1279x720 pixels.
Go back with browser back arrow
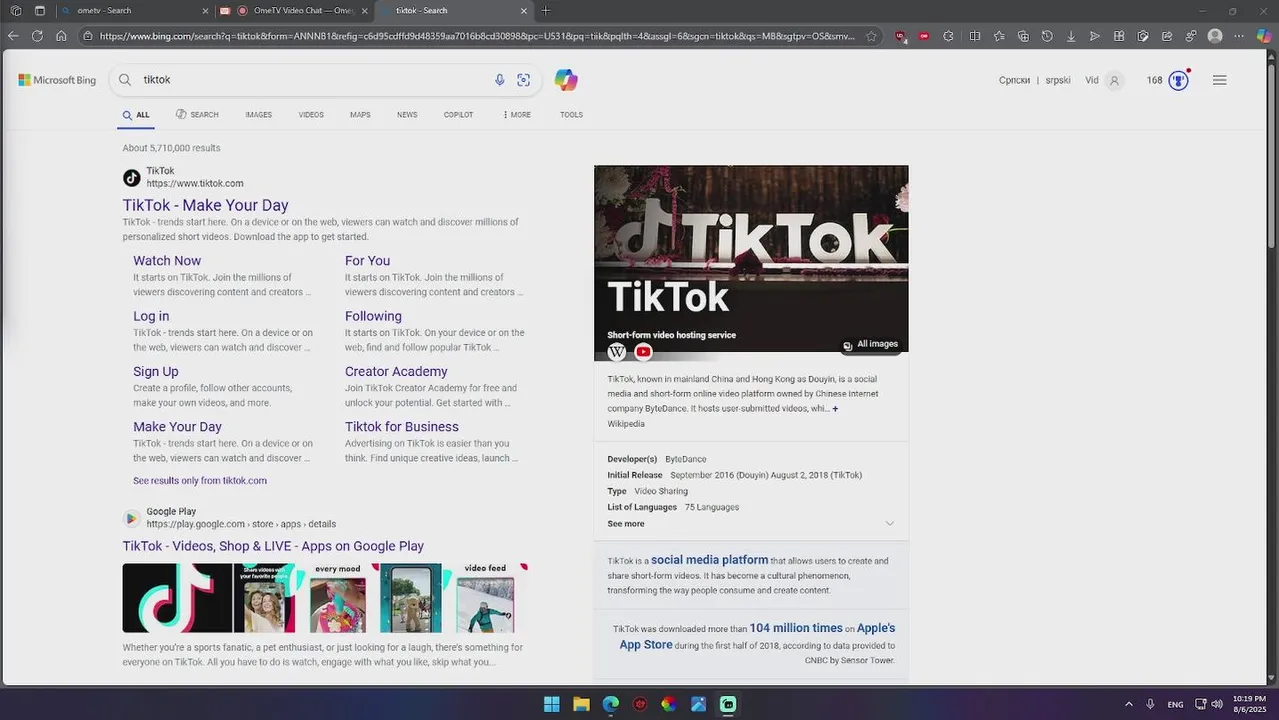(x=13, y=36)
